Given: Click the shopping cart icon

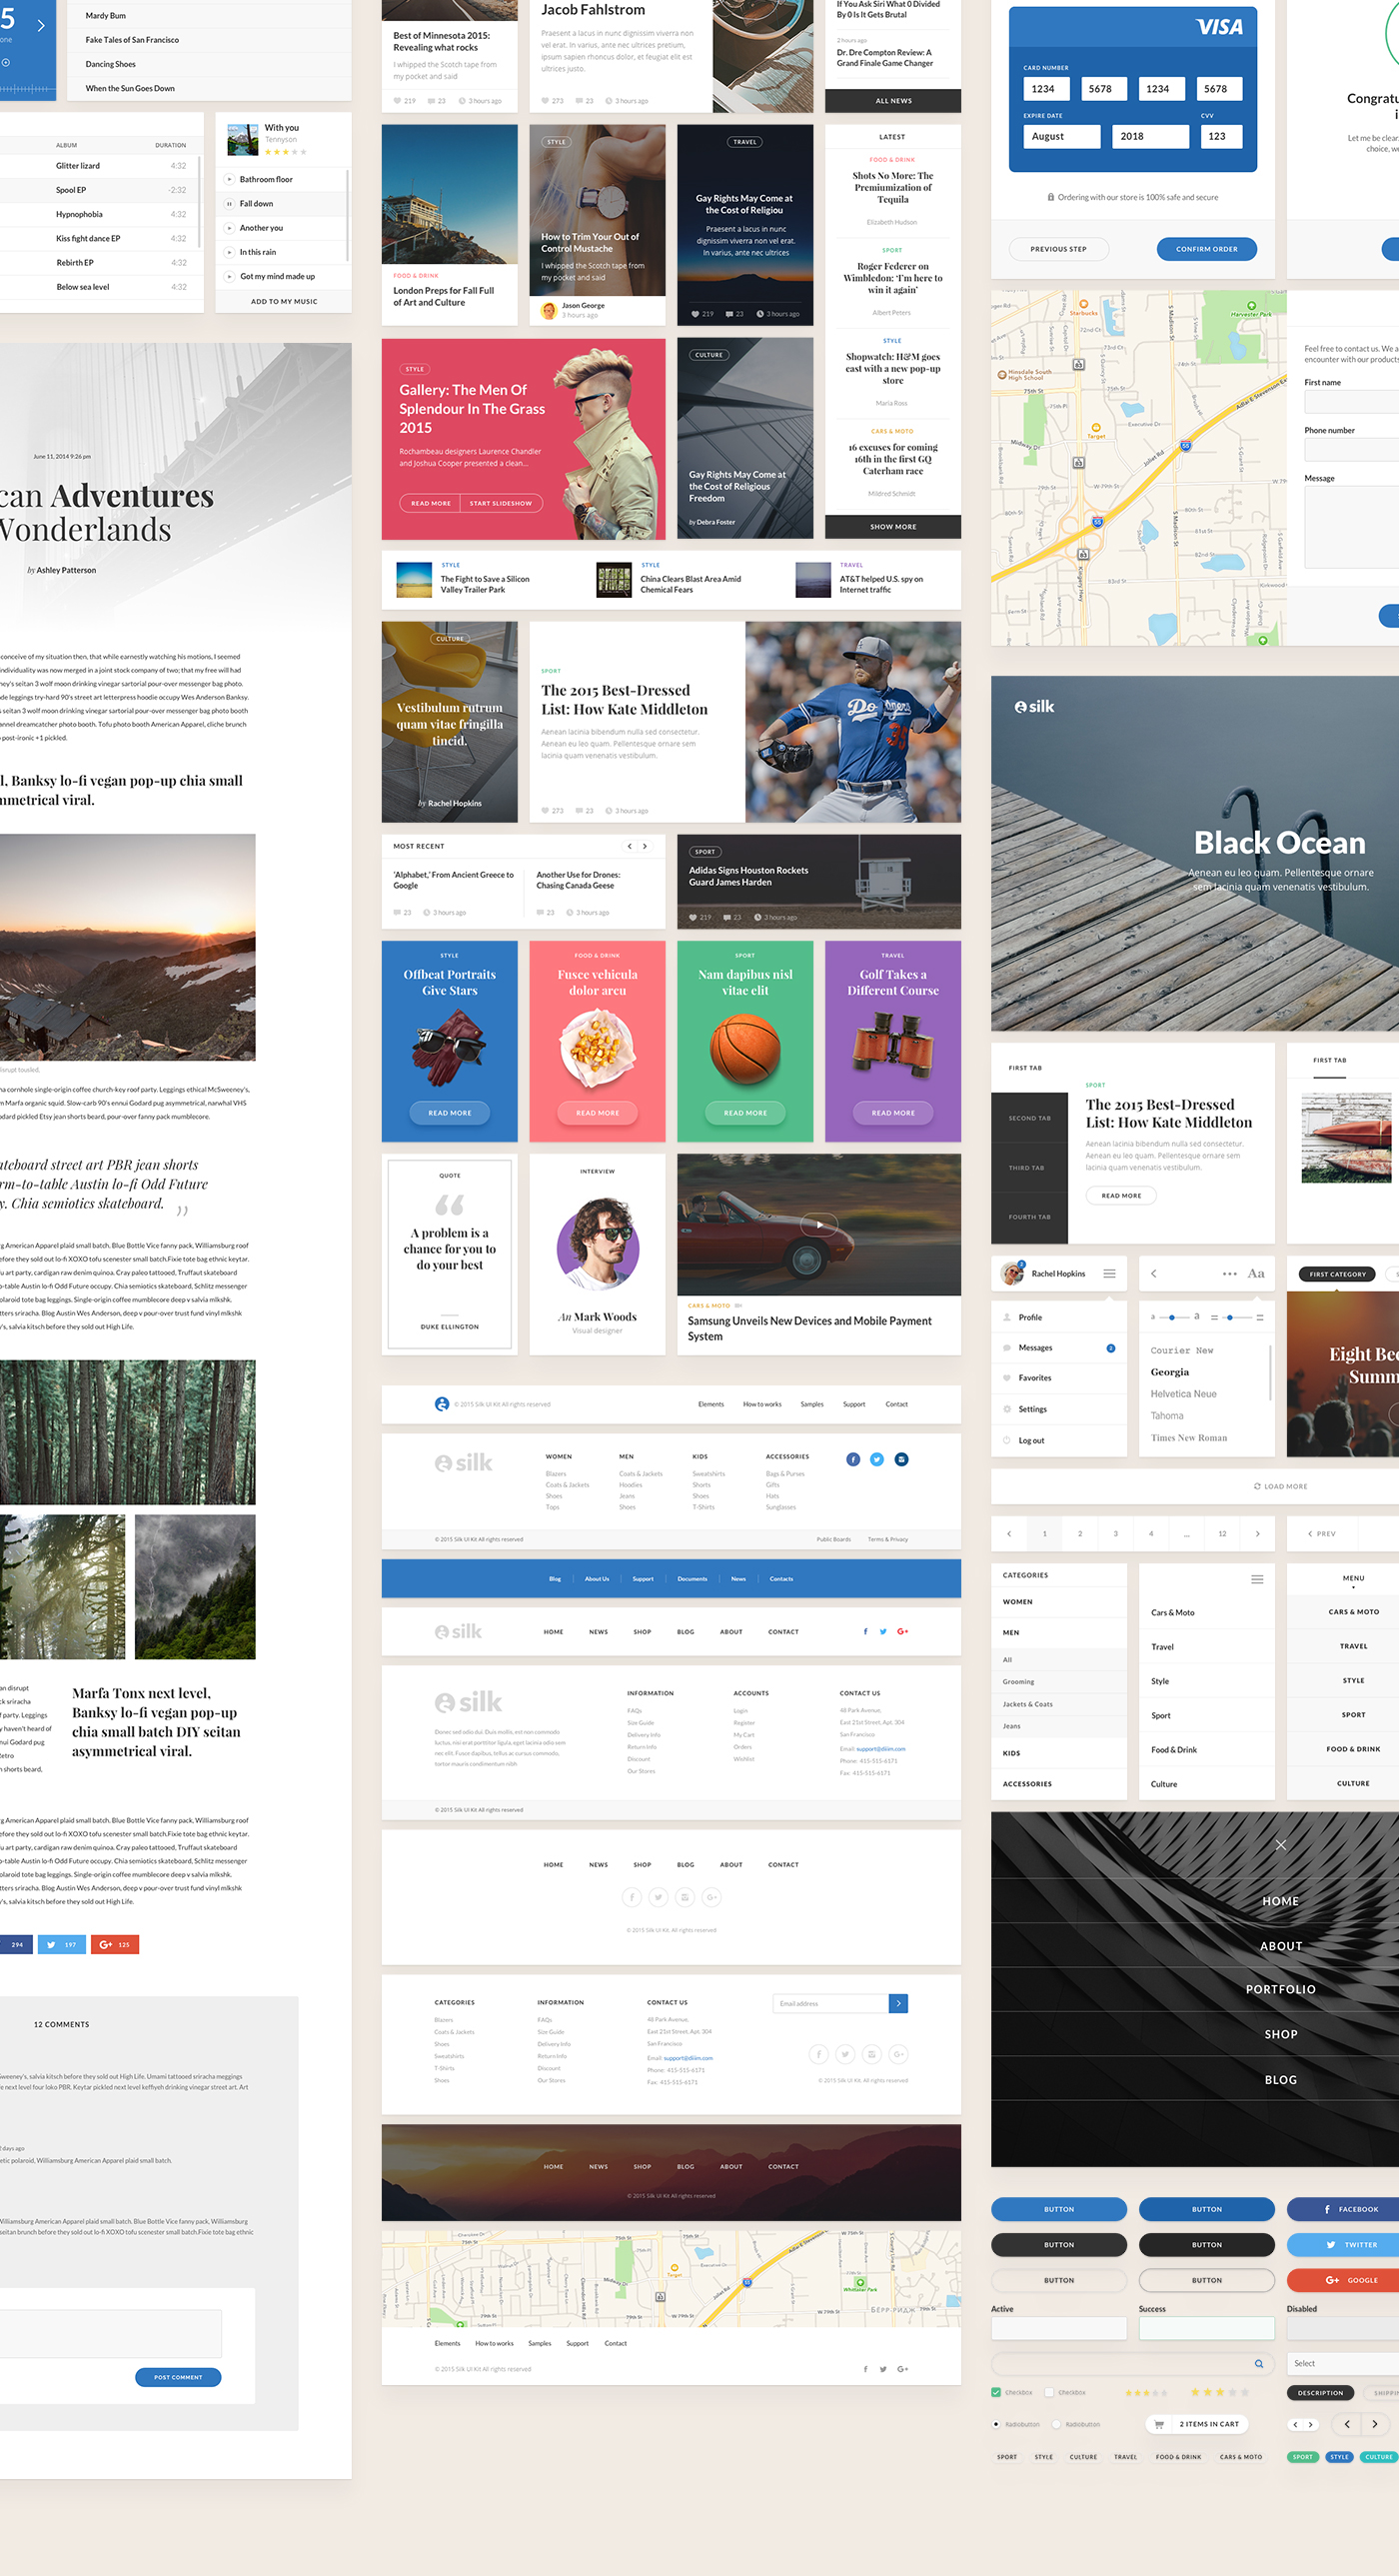Looking at the screenshot, I should [1159, 2424].
